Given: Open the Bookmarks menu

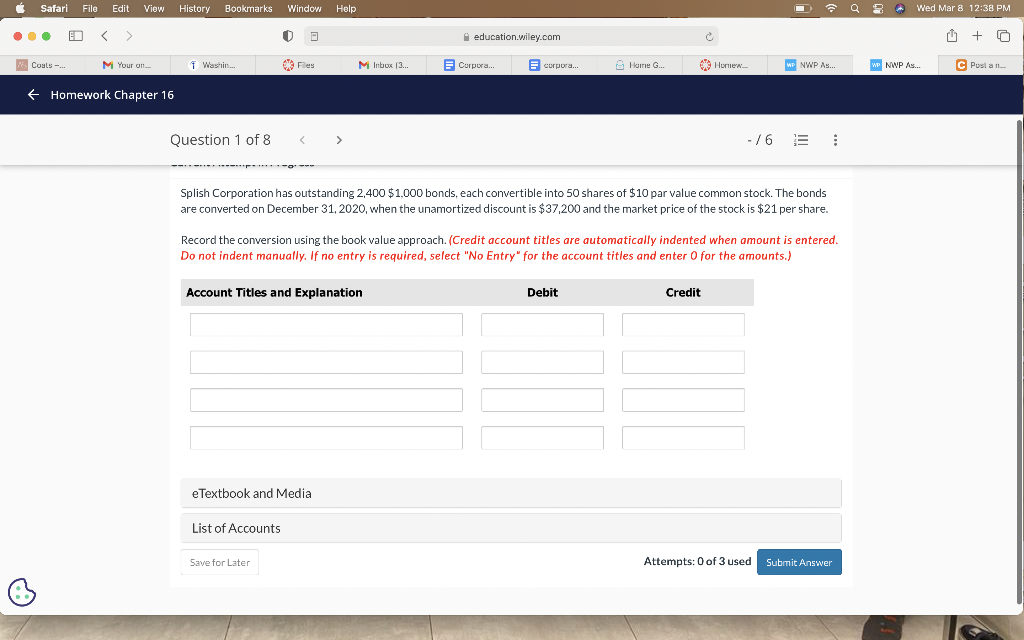Looking at the screenshot, I should point(249,8).
